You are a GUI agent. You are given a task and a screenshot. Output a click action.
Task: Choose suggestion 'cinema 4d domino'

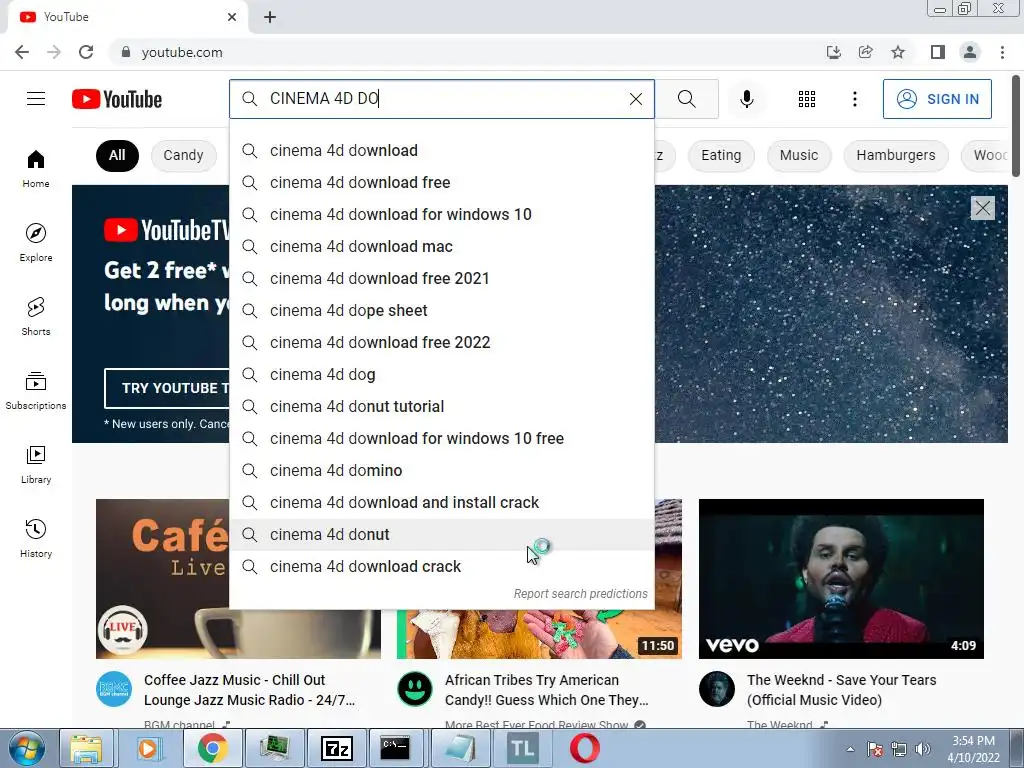point(442,470)
